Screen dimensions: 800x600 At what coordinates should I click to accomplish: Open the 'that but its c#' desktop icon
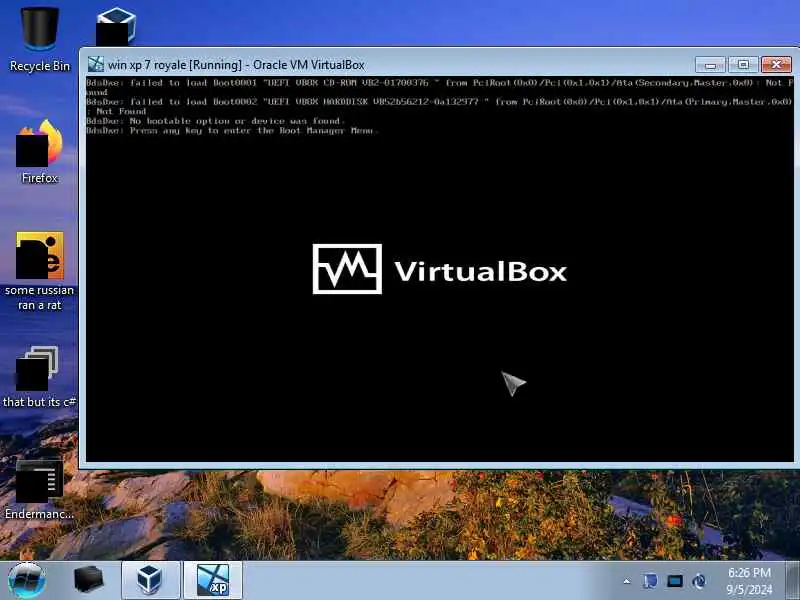pos(39,377)
